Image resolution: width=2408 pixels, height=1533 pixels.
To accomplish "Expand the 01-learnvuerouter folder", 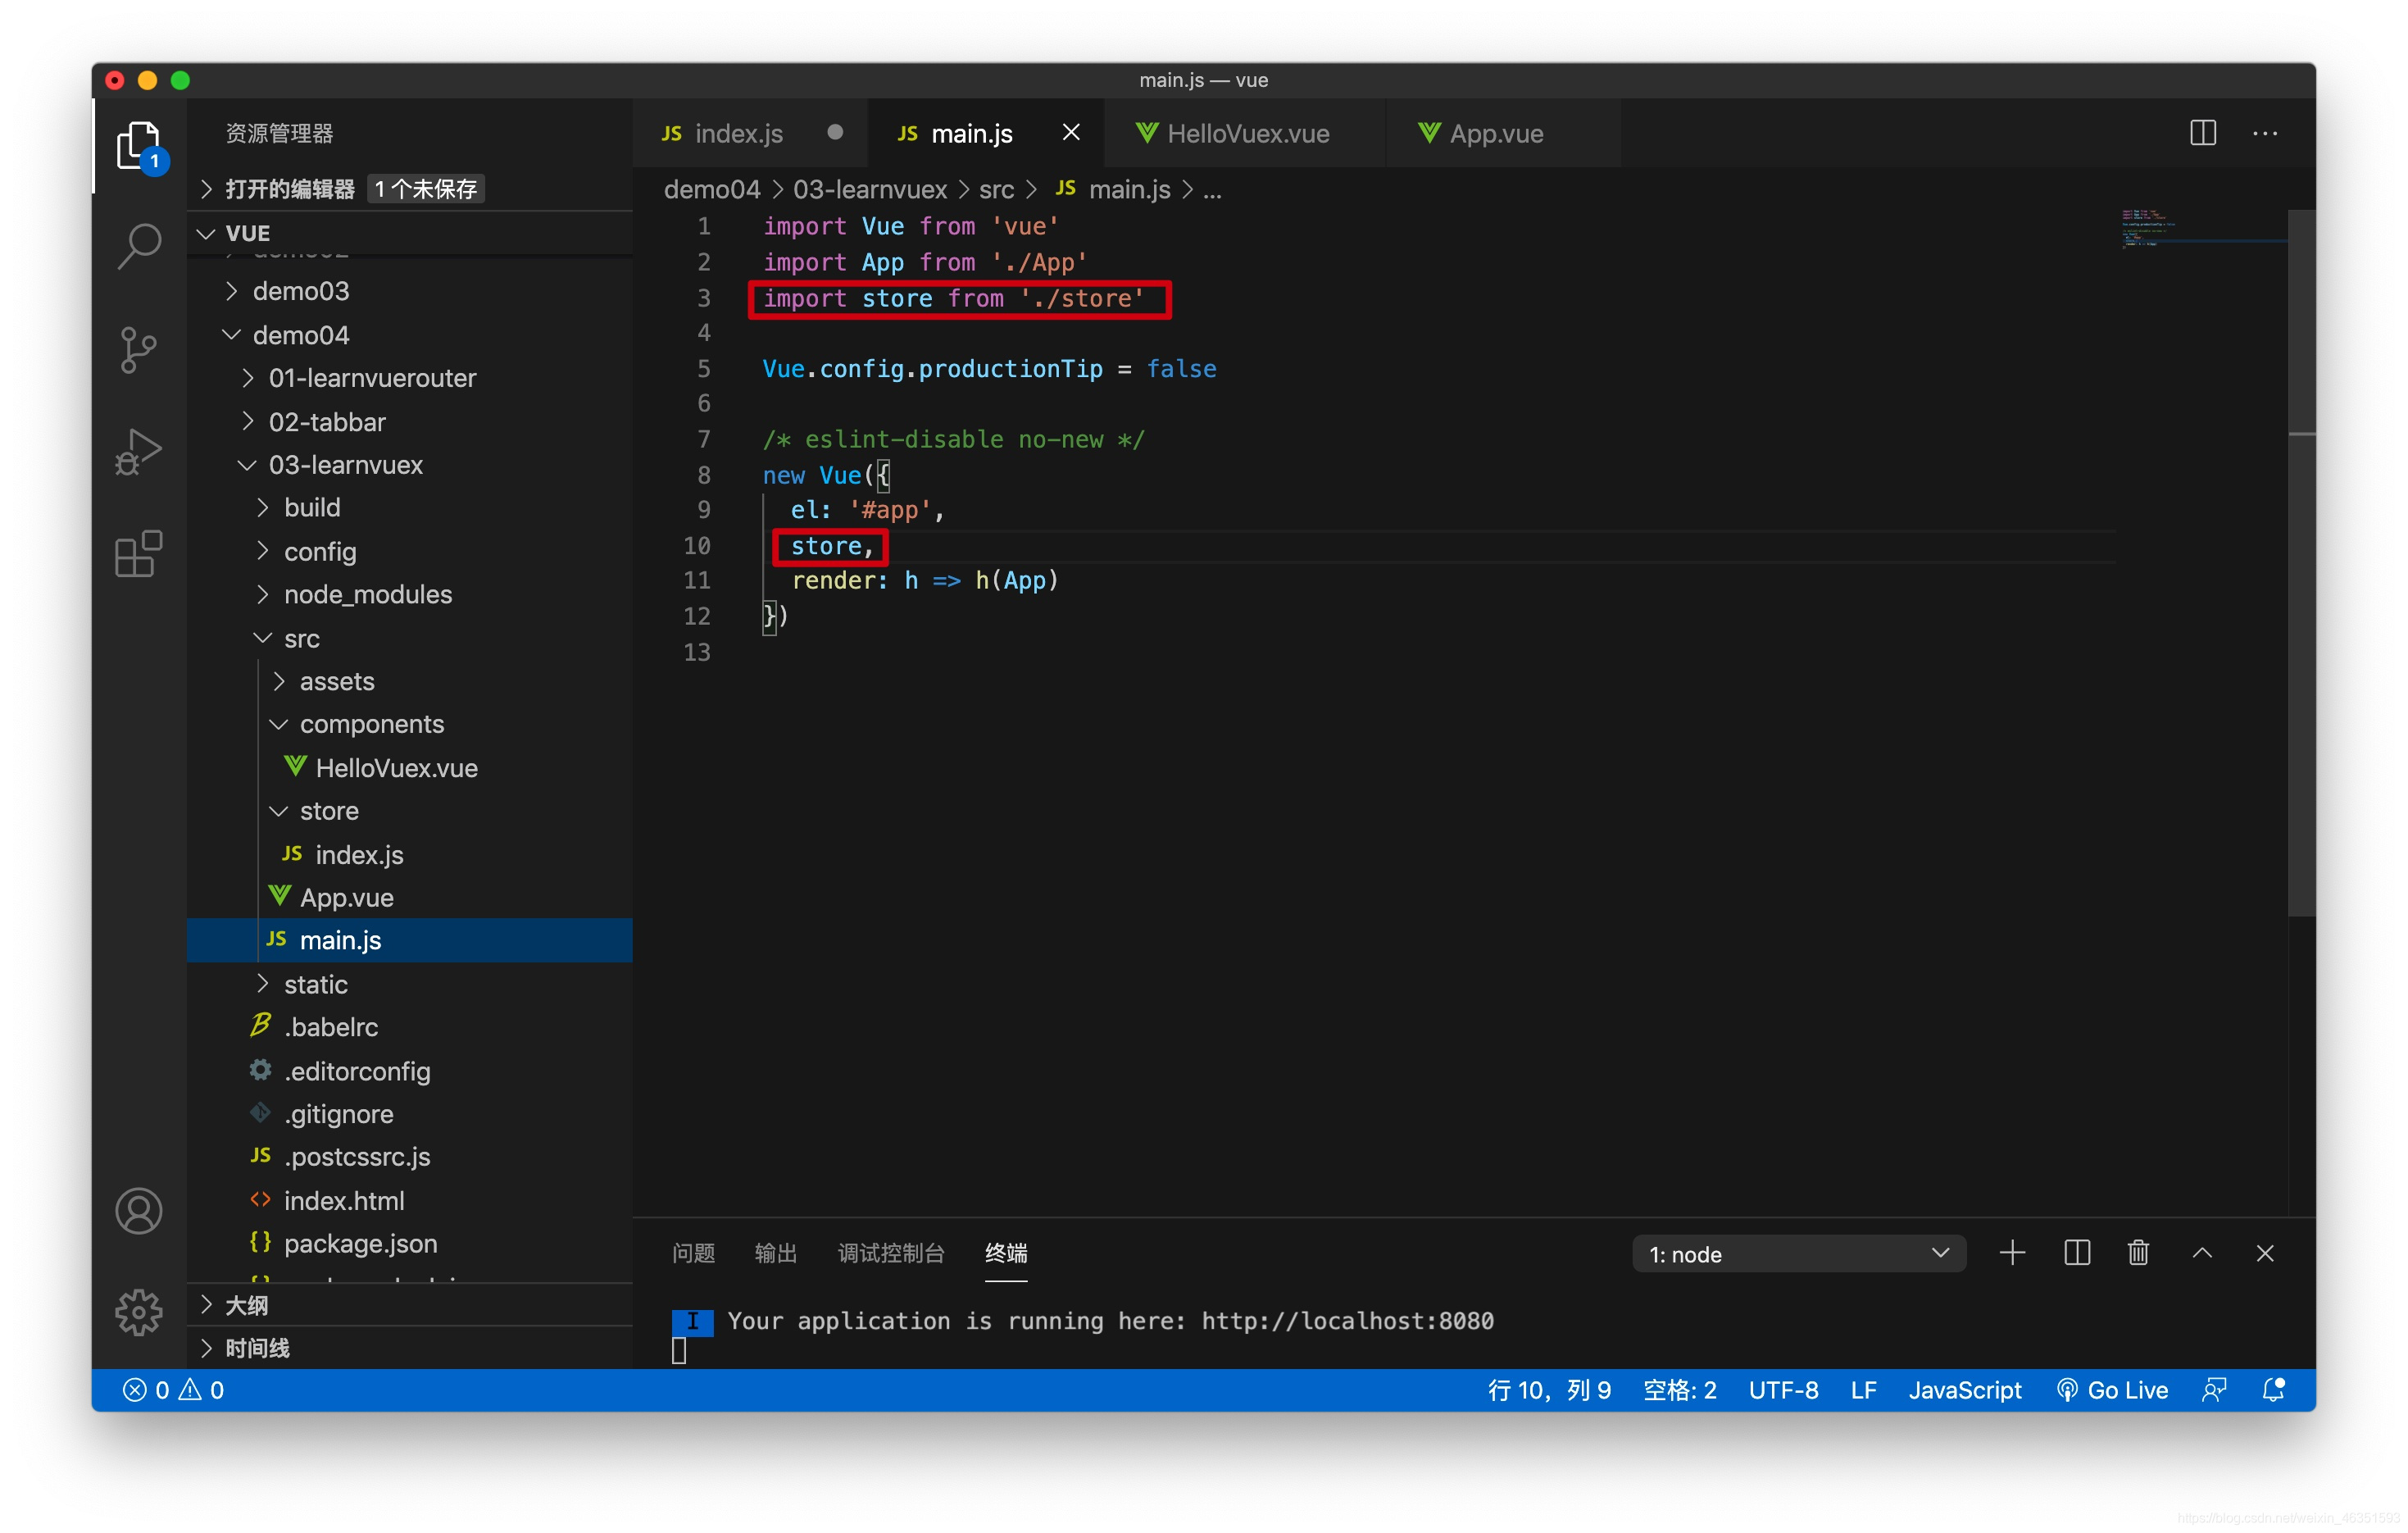I will [x=410, y=378].
